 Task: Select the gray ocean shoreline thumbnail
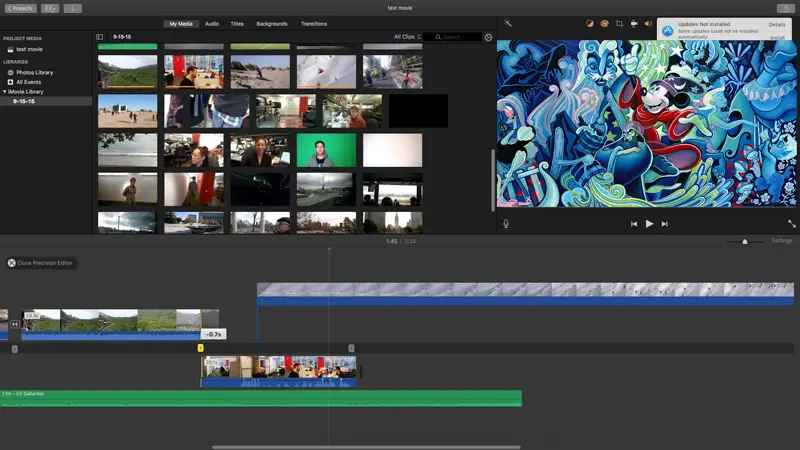pos(128,150)
